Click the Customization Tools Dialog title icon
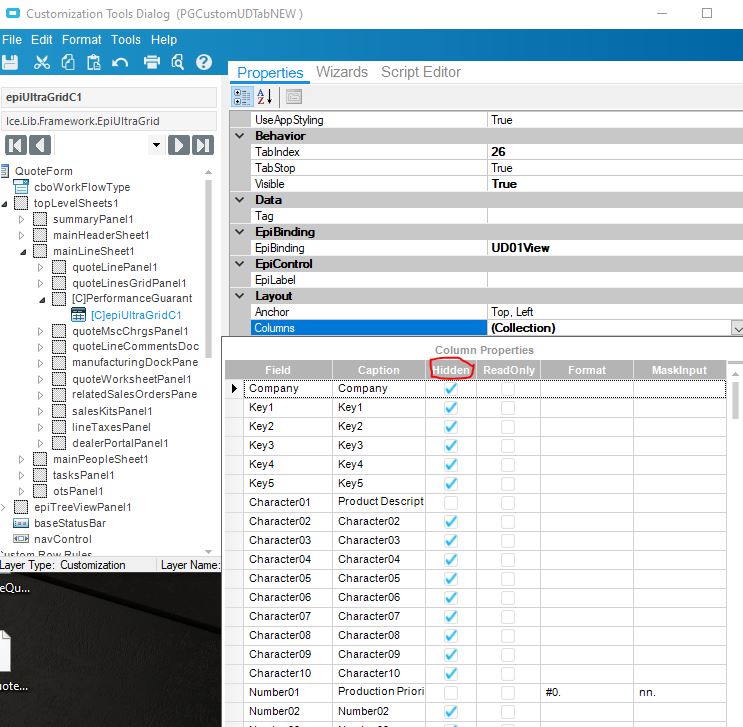This screenshot has height=727, width=743. click(x=13, y=13)
